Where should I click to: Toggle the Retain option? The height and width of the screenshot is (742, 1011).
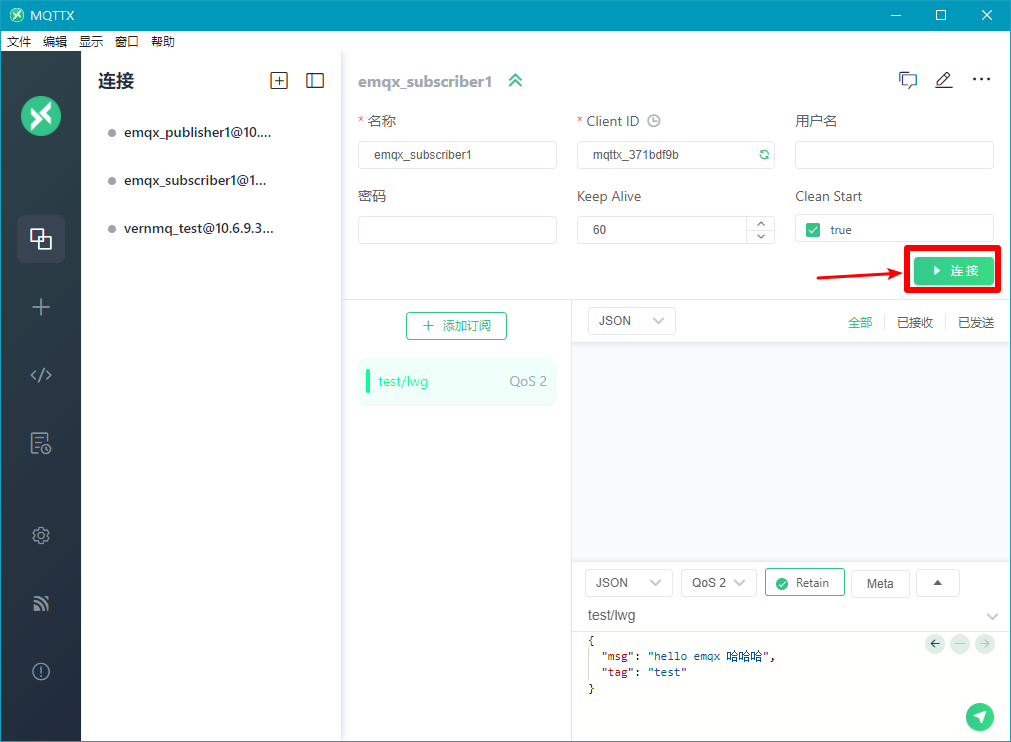coord(805,583)
